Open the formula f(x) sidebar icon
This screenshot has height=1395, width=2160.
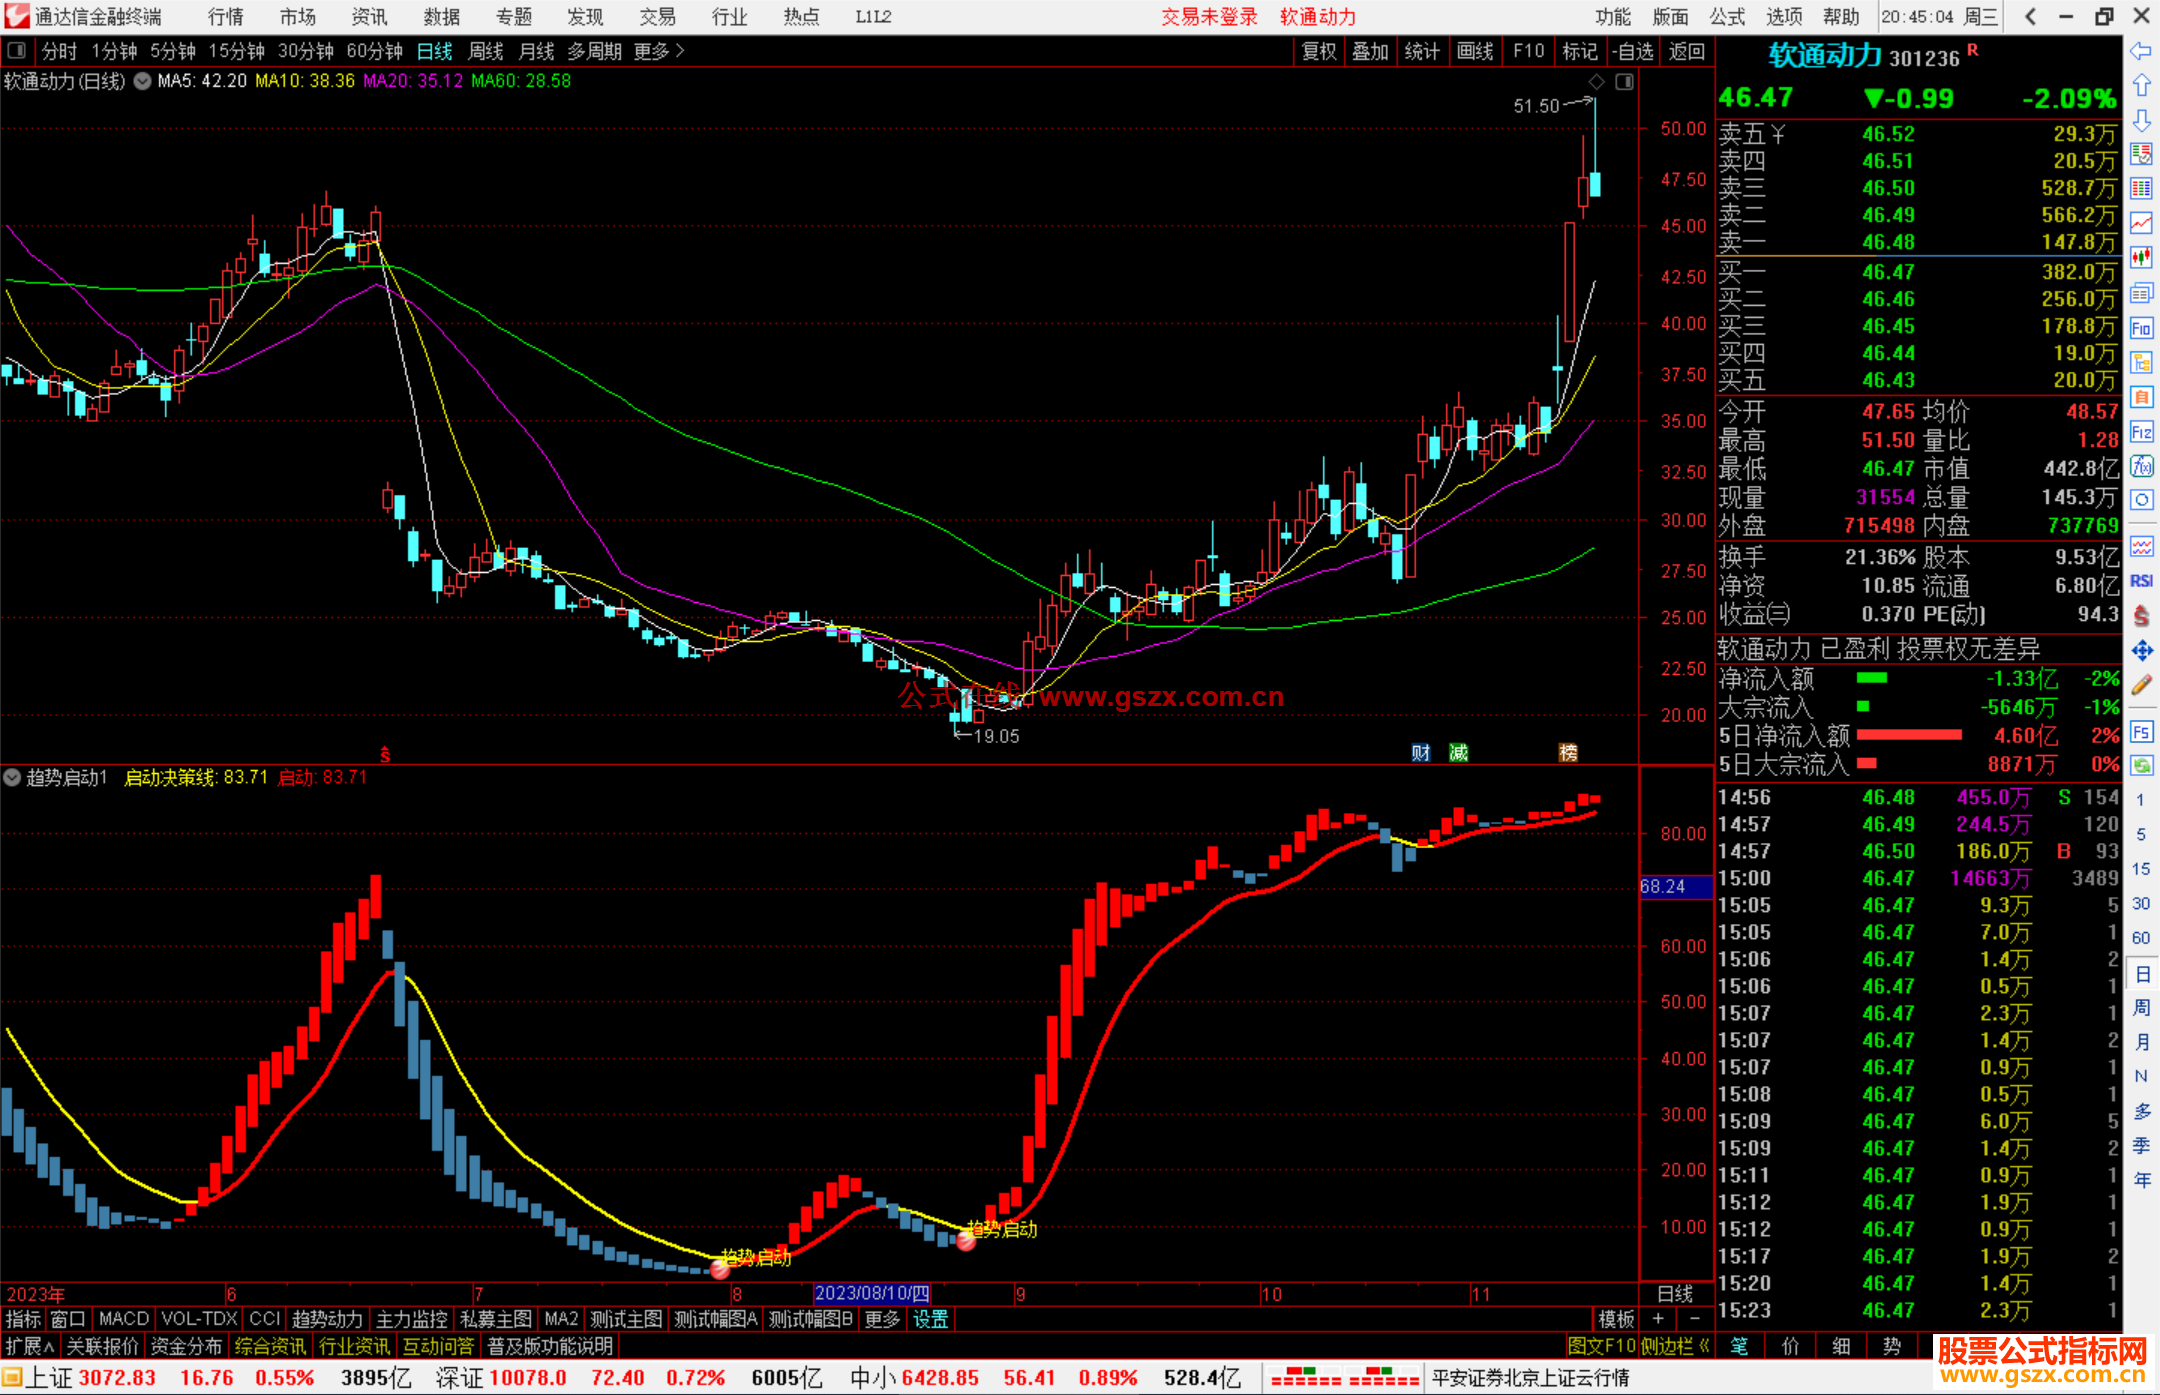point(2141,466)
